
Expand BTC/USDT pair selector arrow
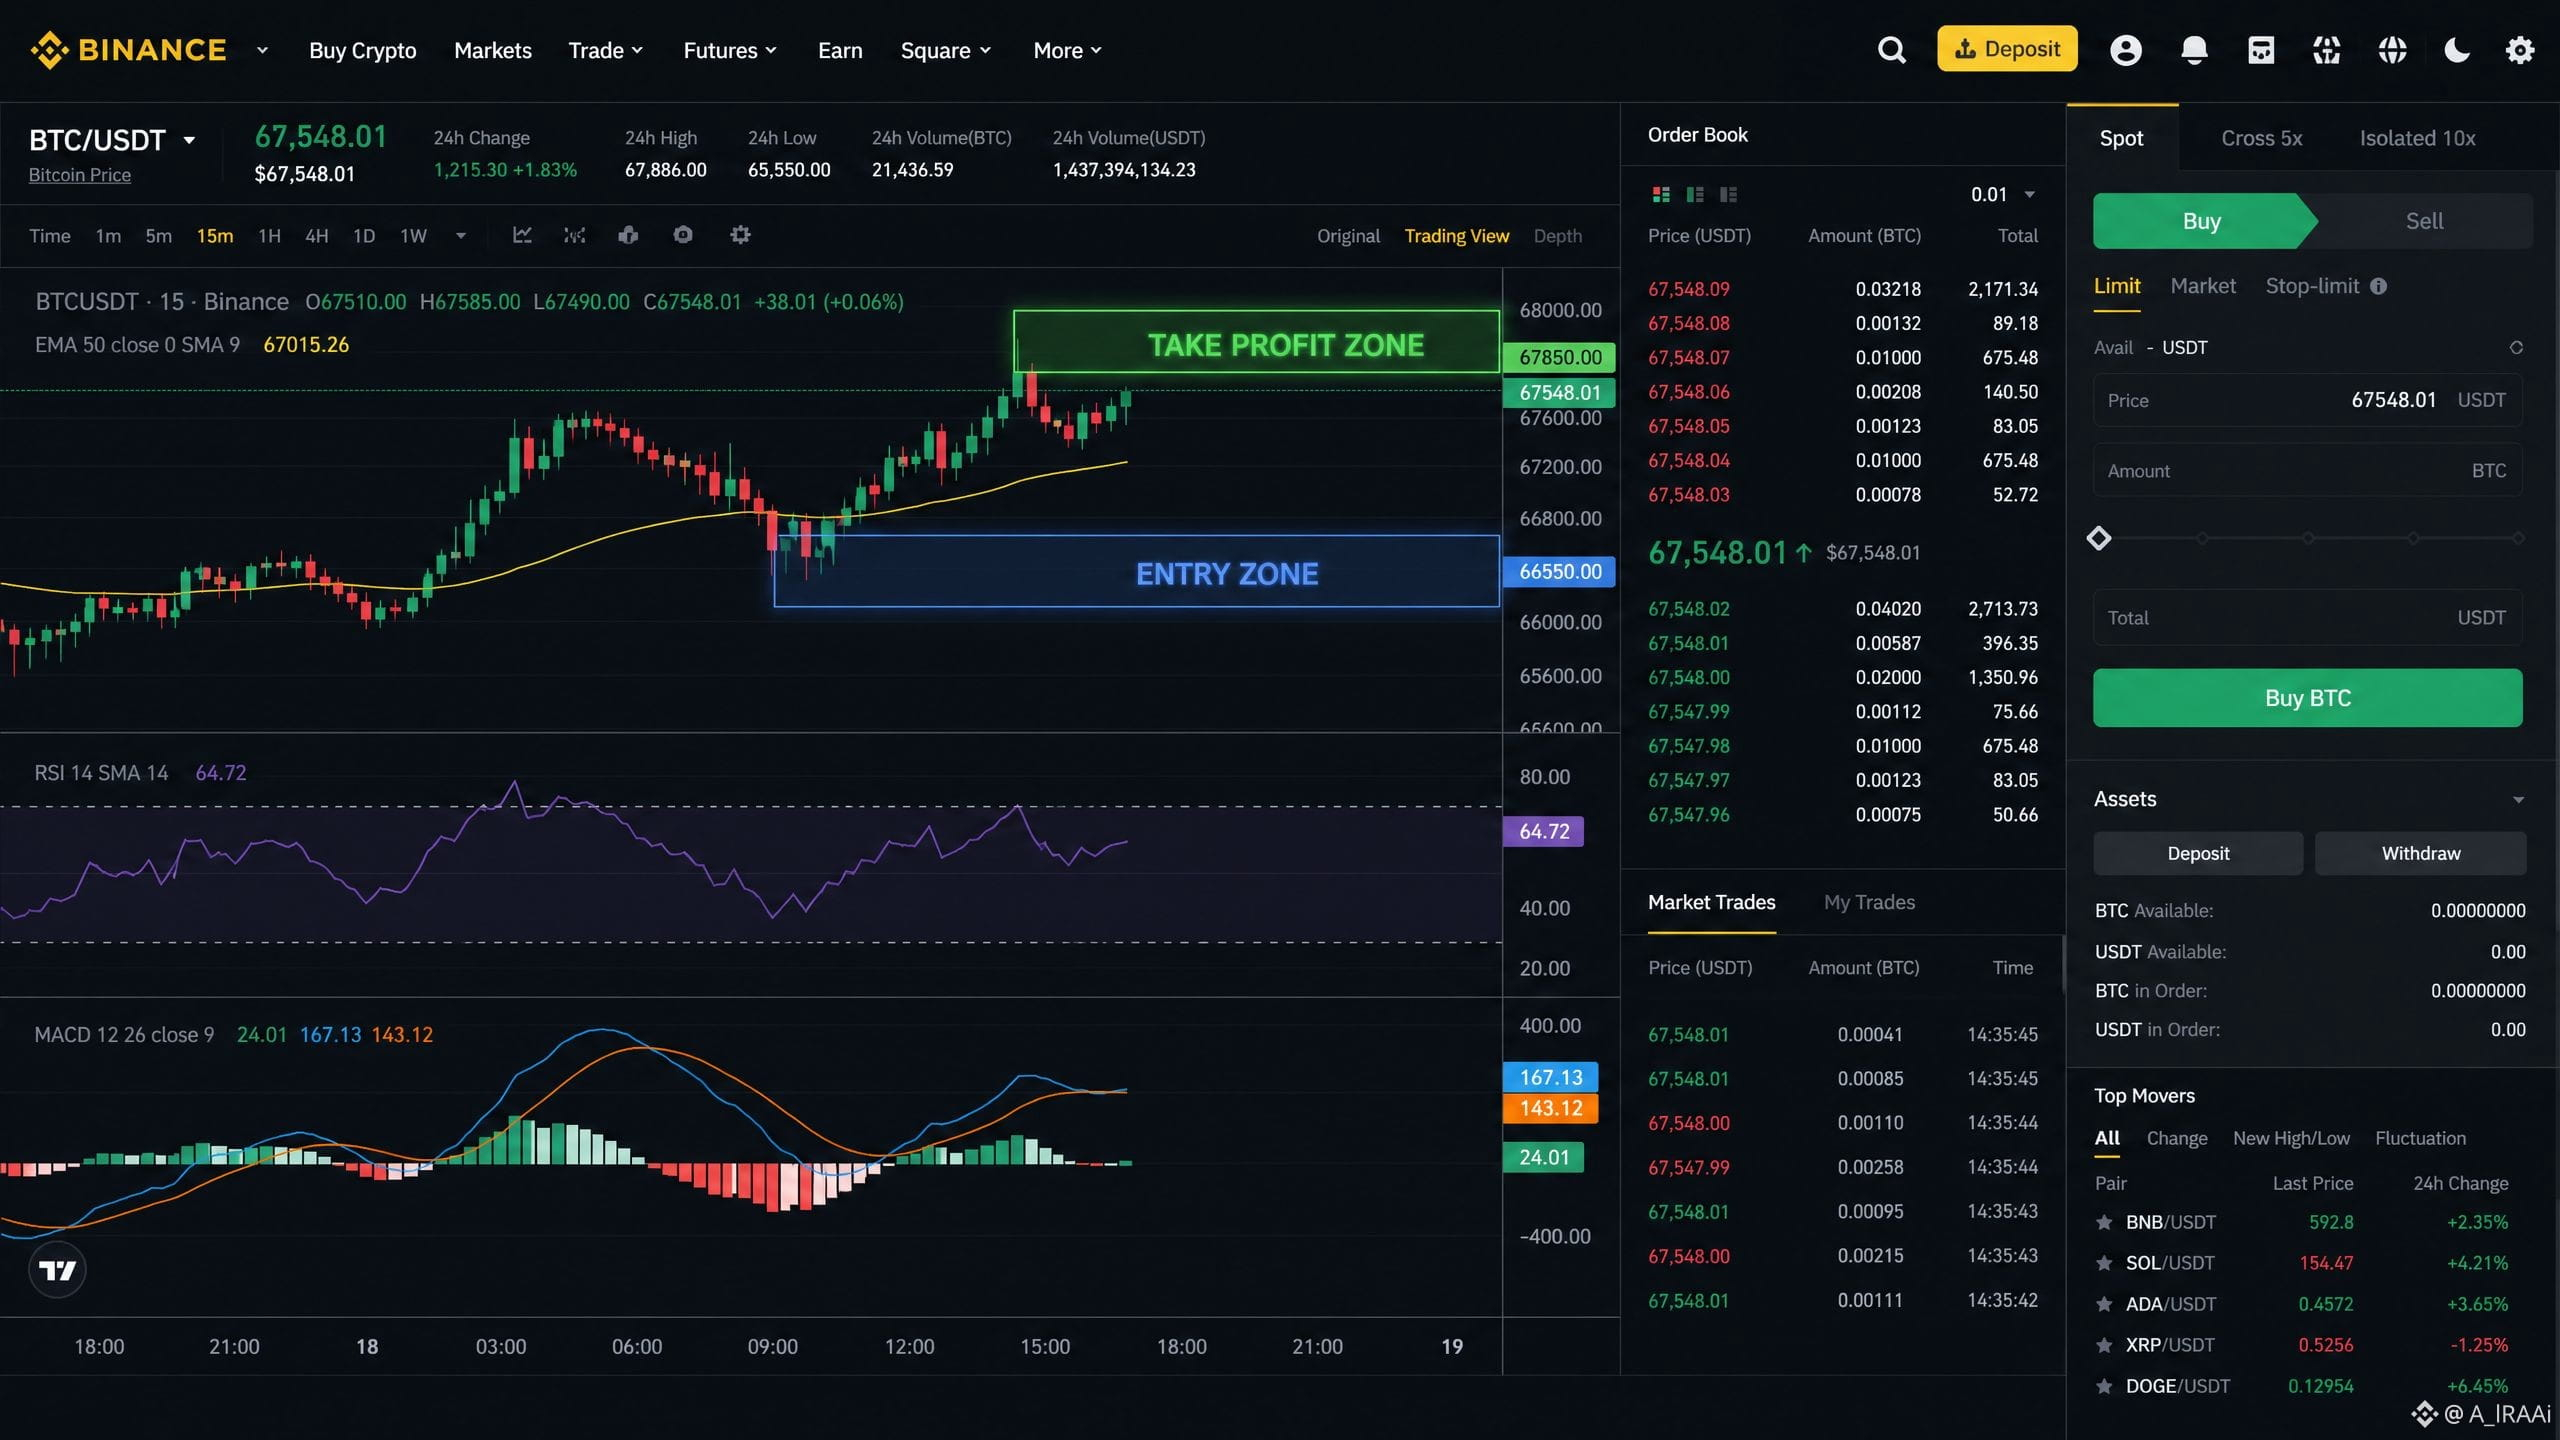[188, 141]
